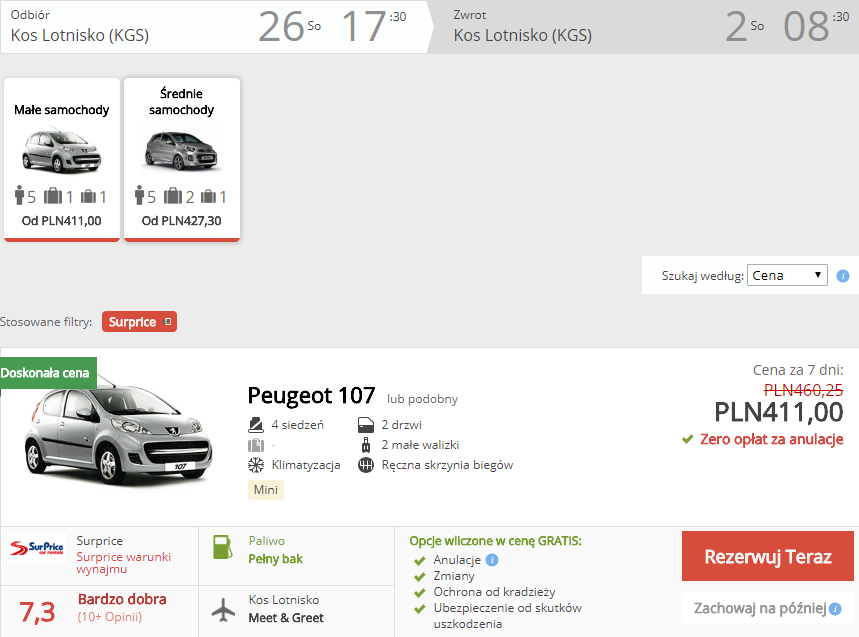Click the green check beside Zmiany
This screenshot has height=637, width=859.
[x=420, y=577]
